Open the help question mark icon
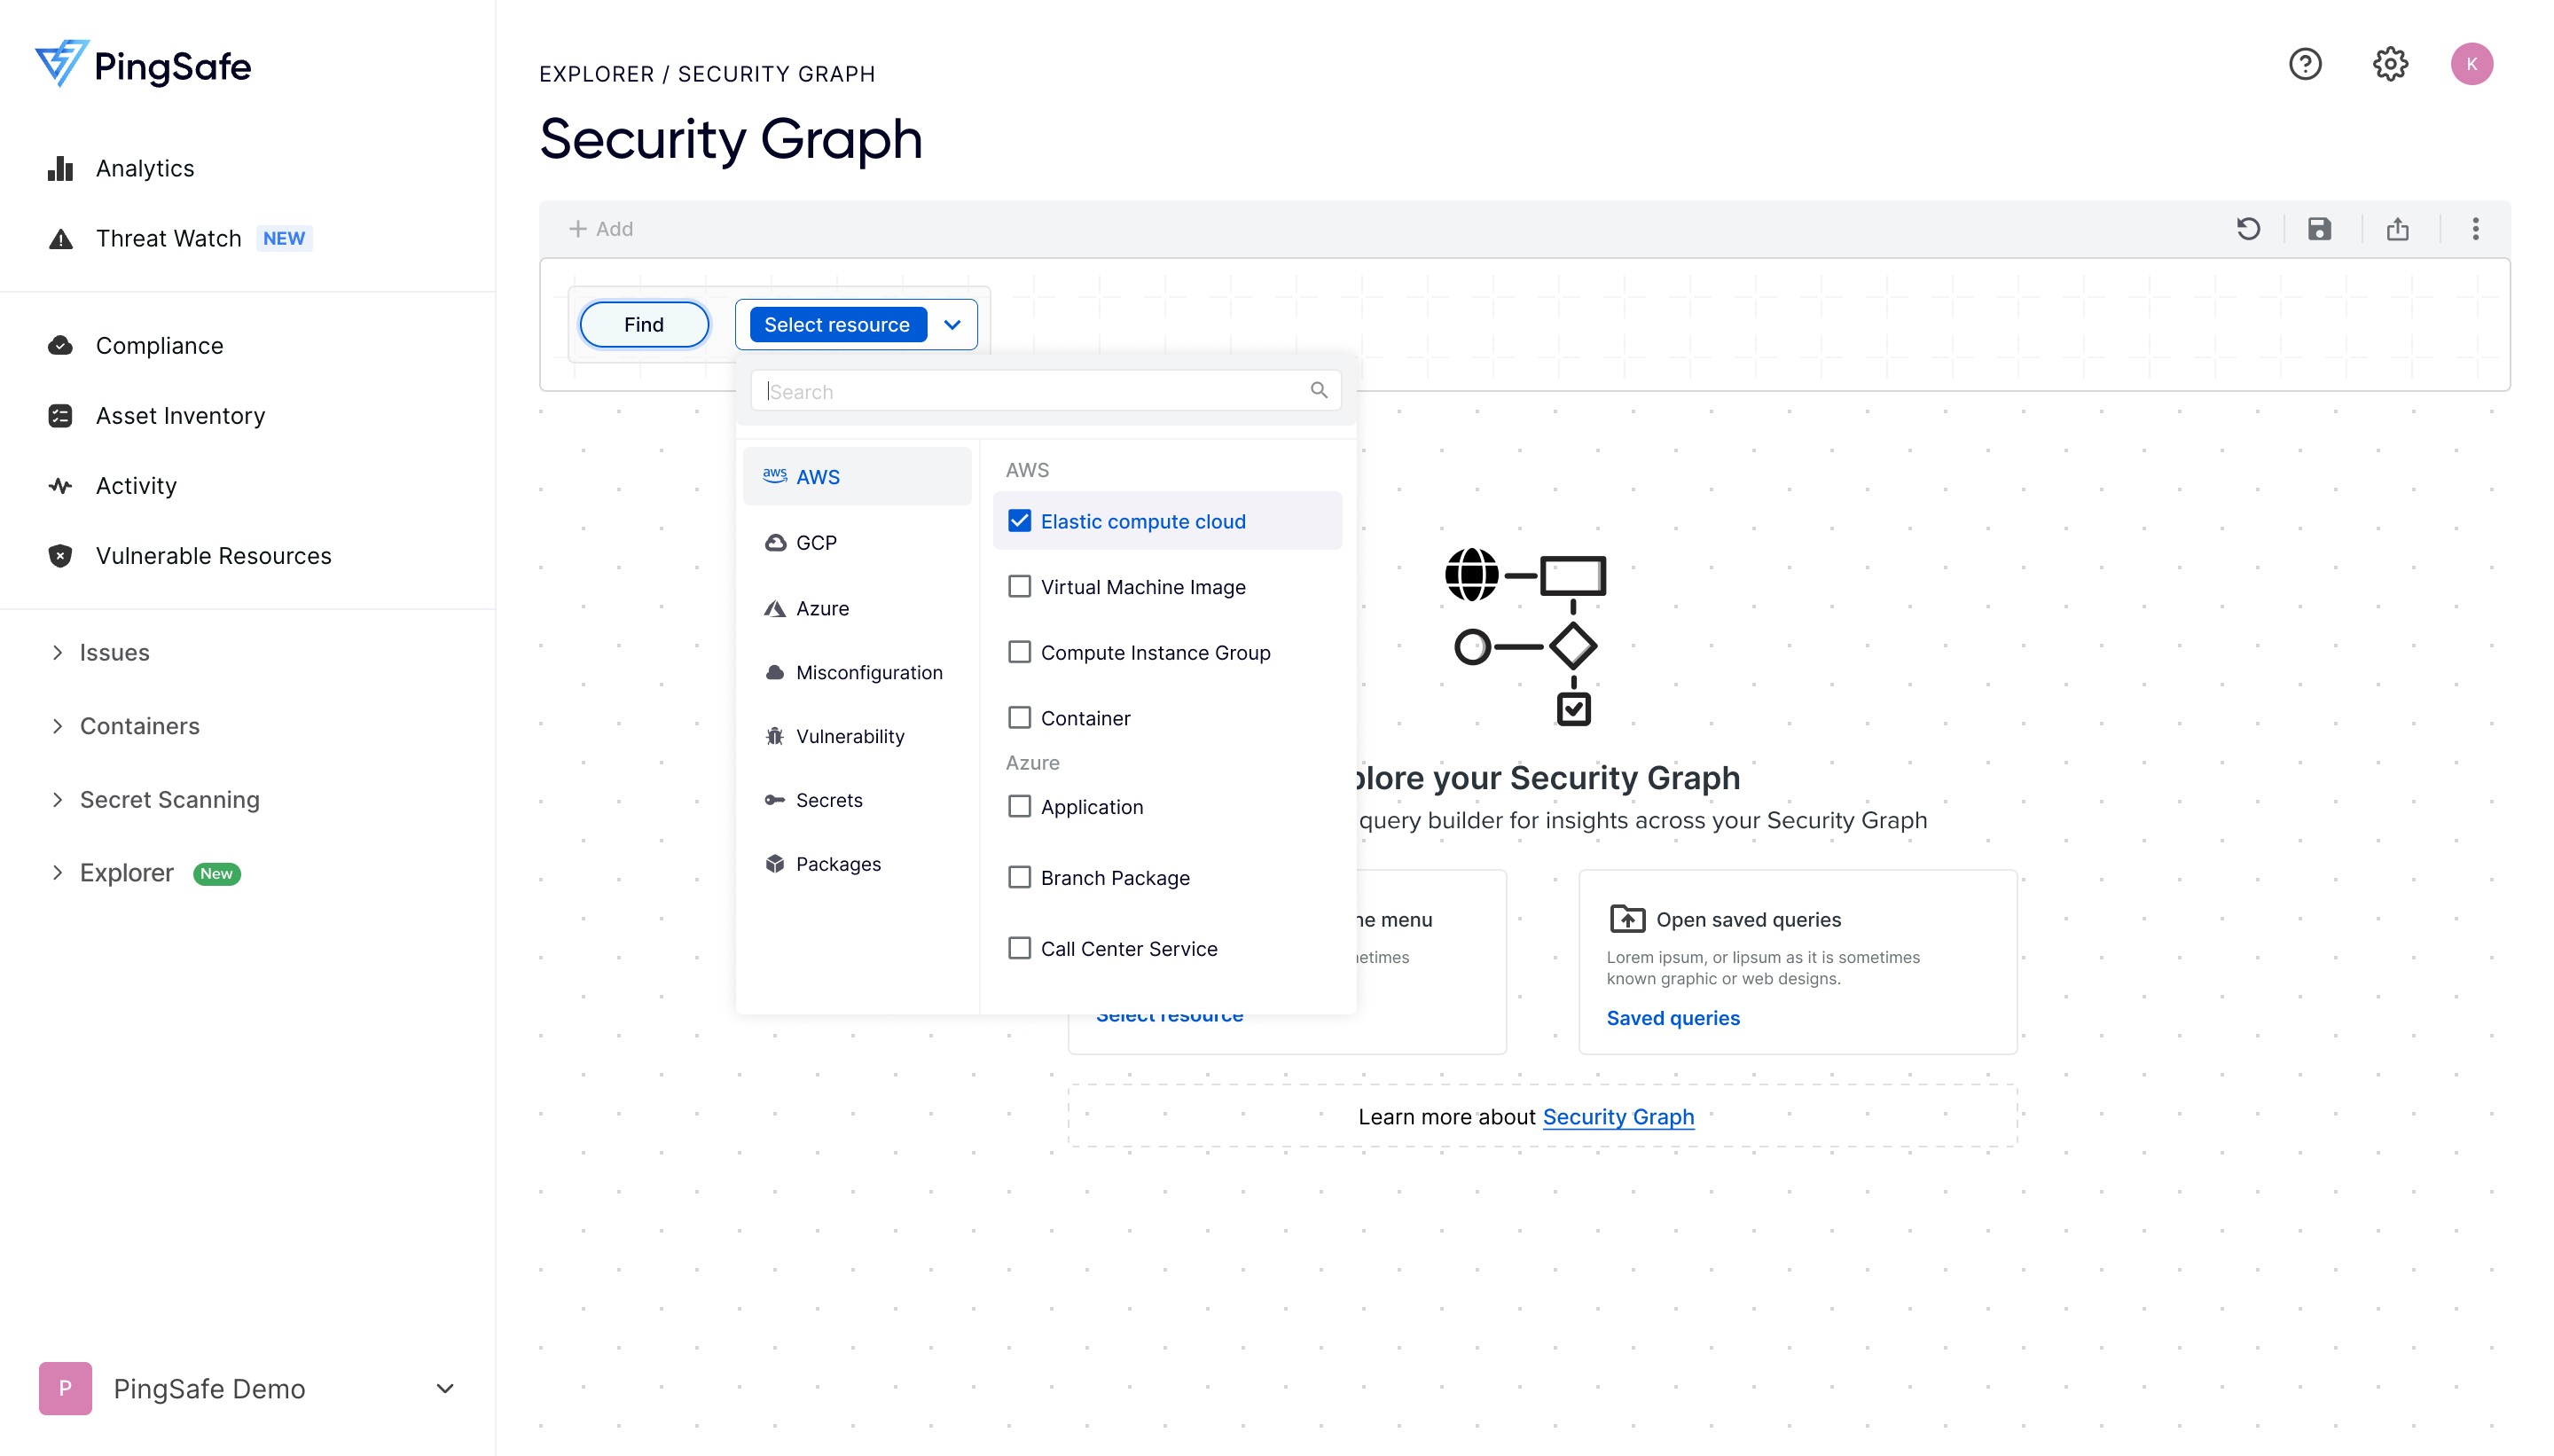The image size is (2554, 1456). pos(2304,64)
